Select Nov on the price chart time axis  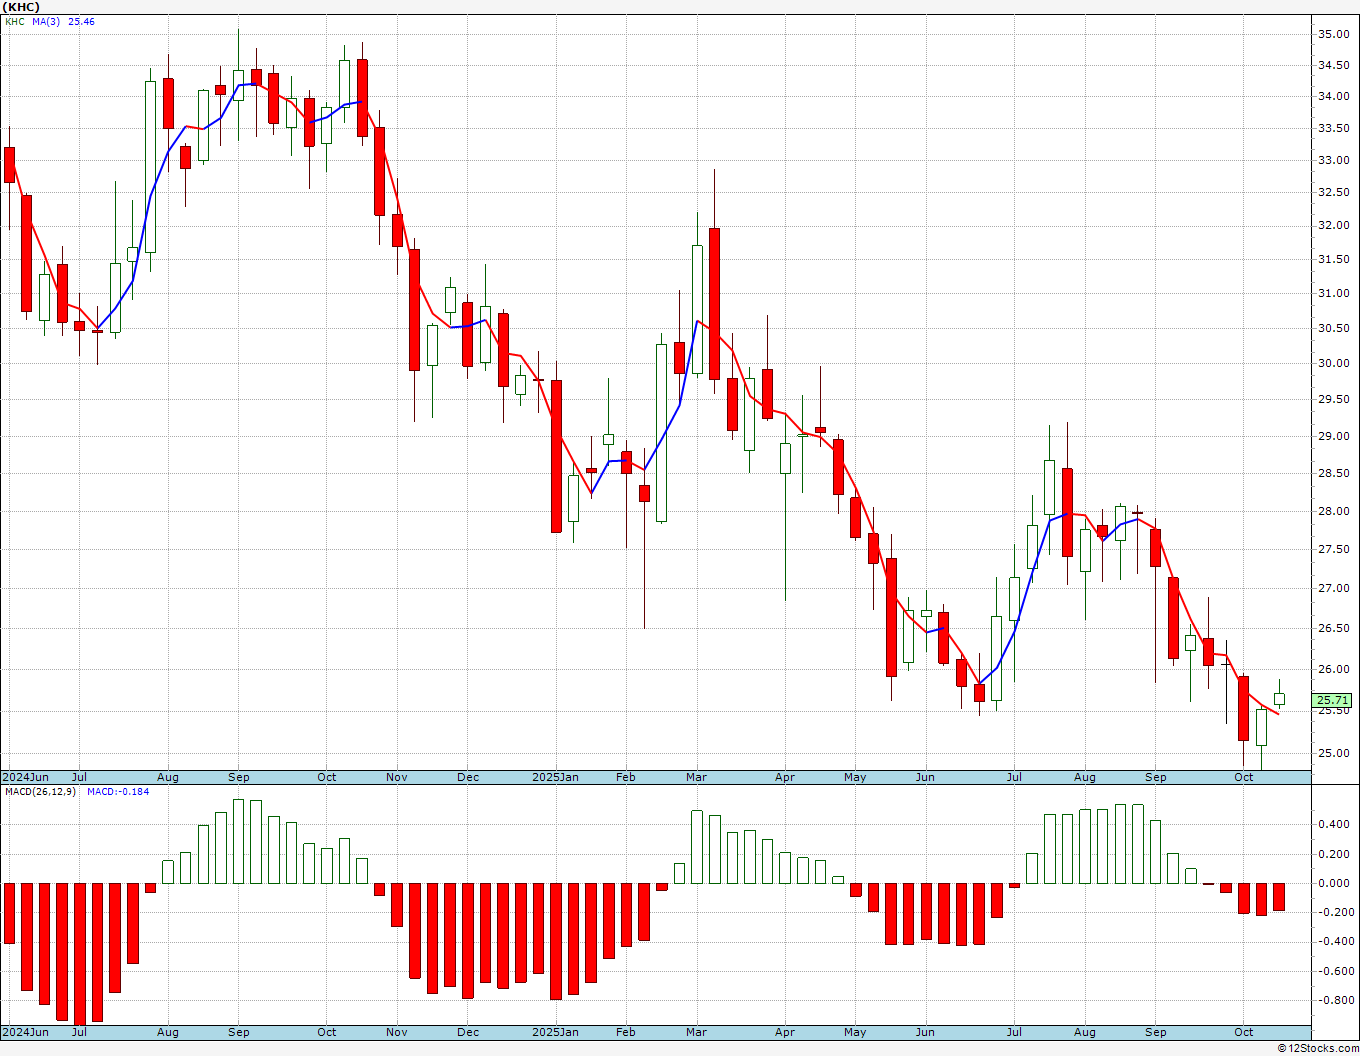(397, 777)
